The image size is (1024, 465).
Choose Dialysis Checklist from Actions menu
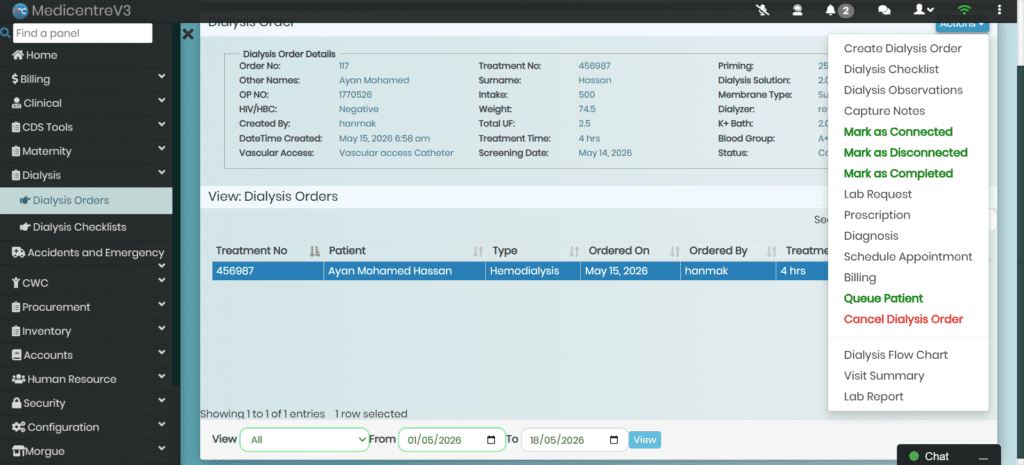coord(891,69)
